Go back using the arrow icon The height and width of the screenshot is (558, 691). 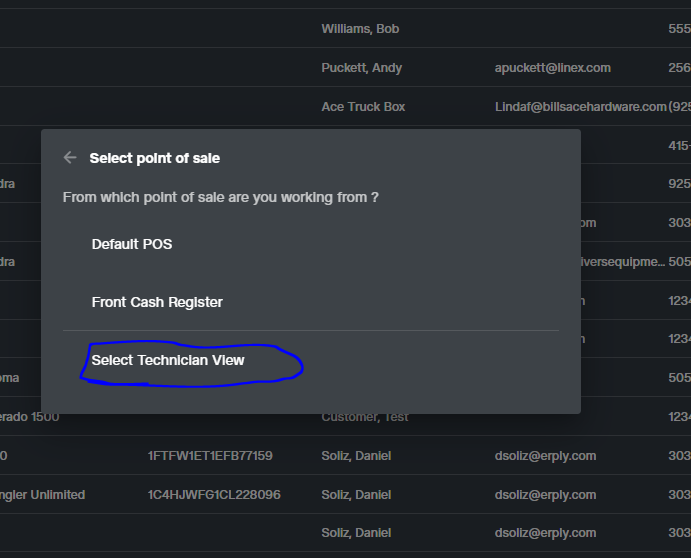tap(70, 157)
